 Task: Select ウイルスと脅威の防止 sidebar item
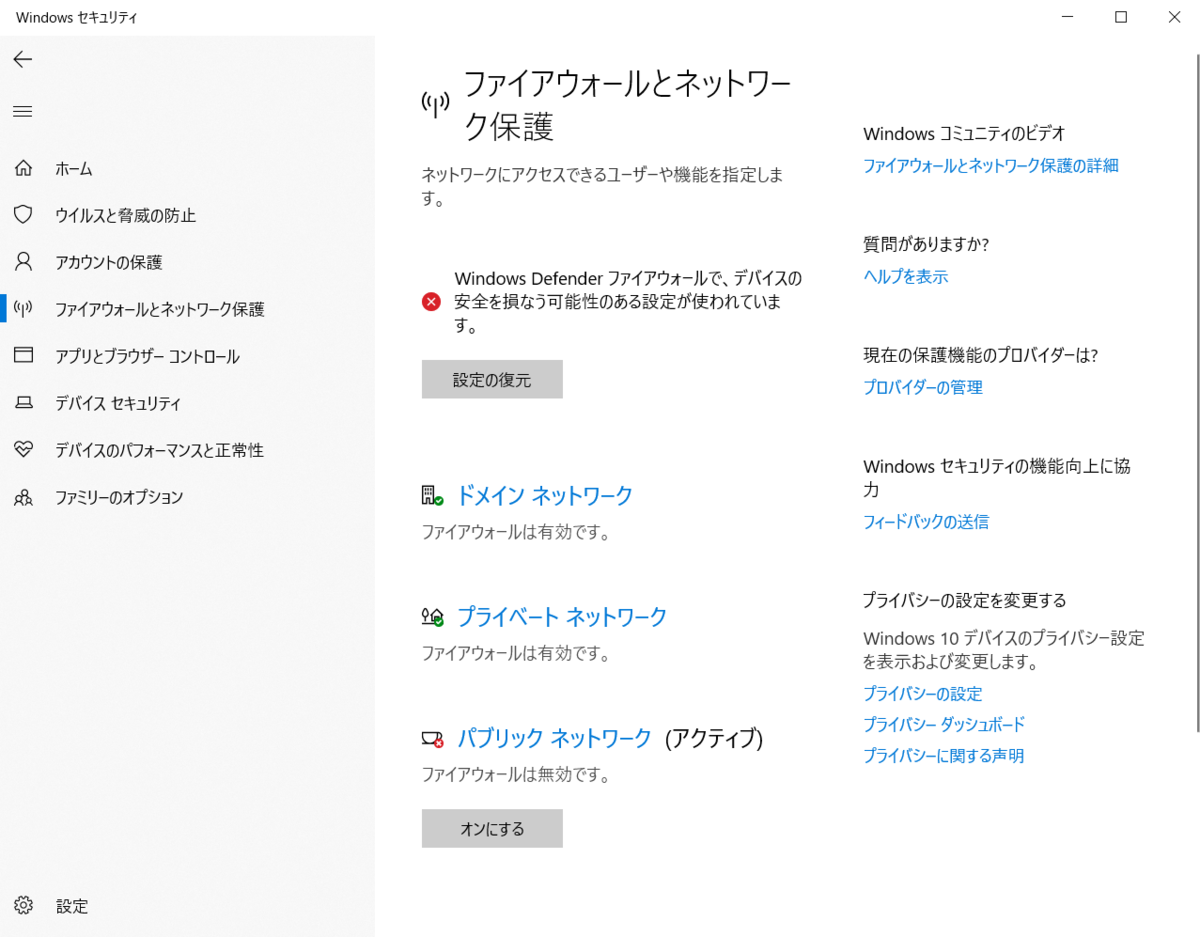point(126,216)
